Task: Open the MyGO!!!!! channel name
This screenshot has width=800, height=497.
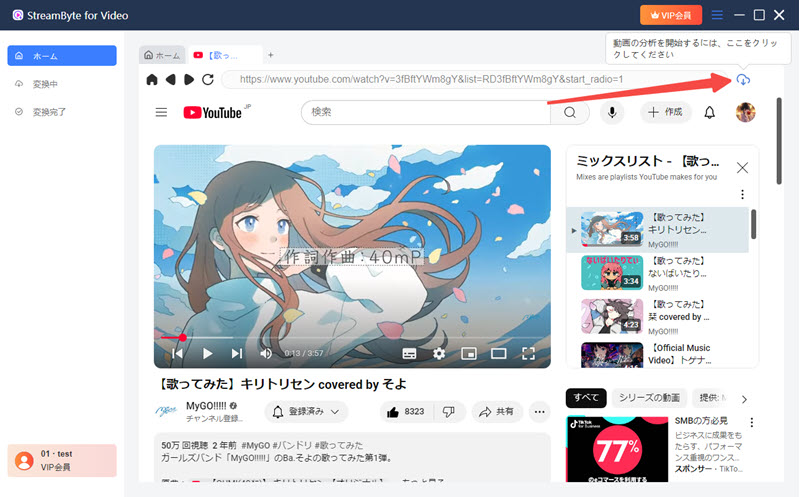Action: [206, 406]
